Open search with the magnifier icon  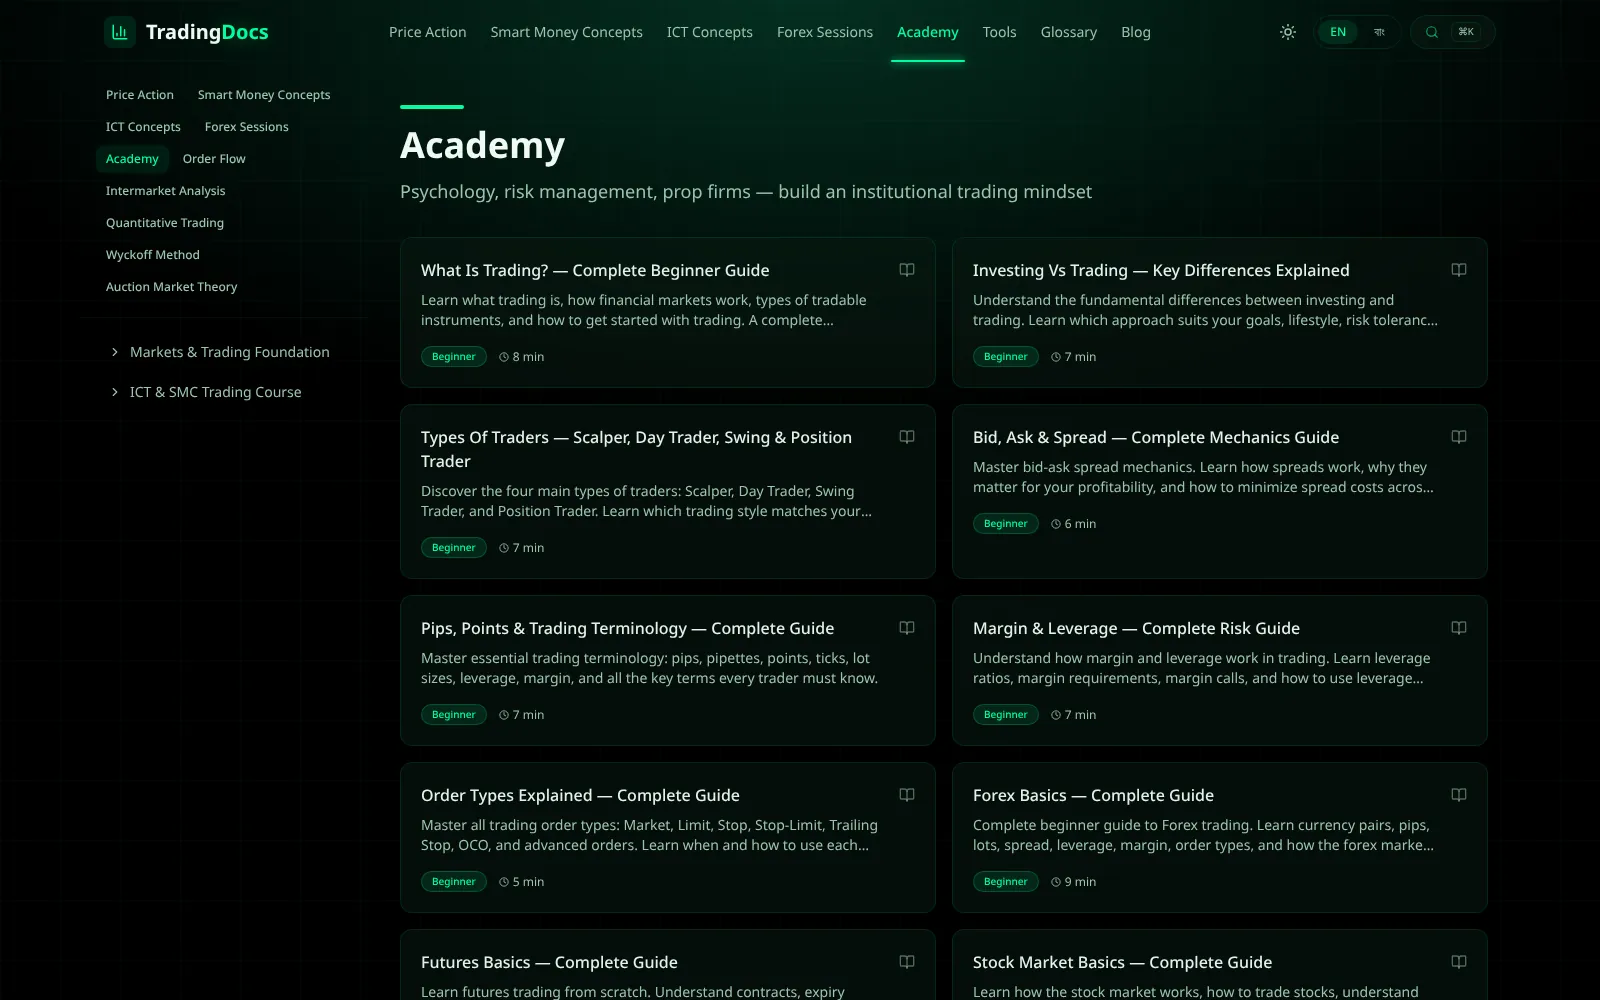tap(1432, 32)
